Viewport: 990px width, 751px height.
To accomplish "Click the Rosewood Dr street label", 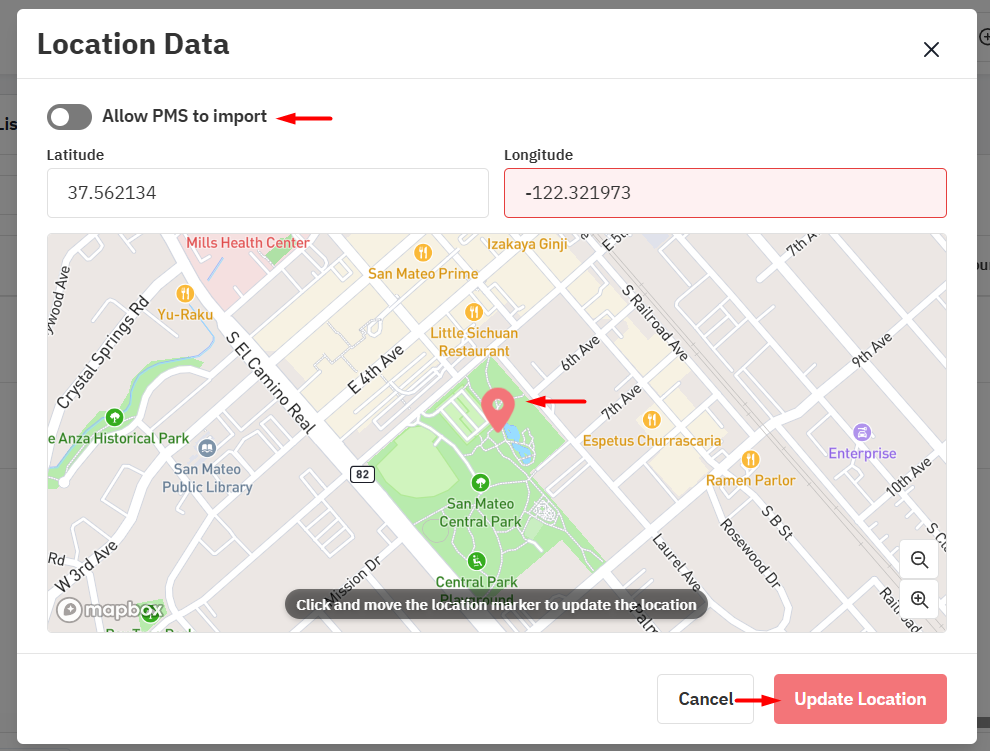I will [751, 553].
